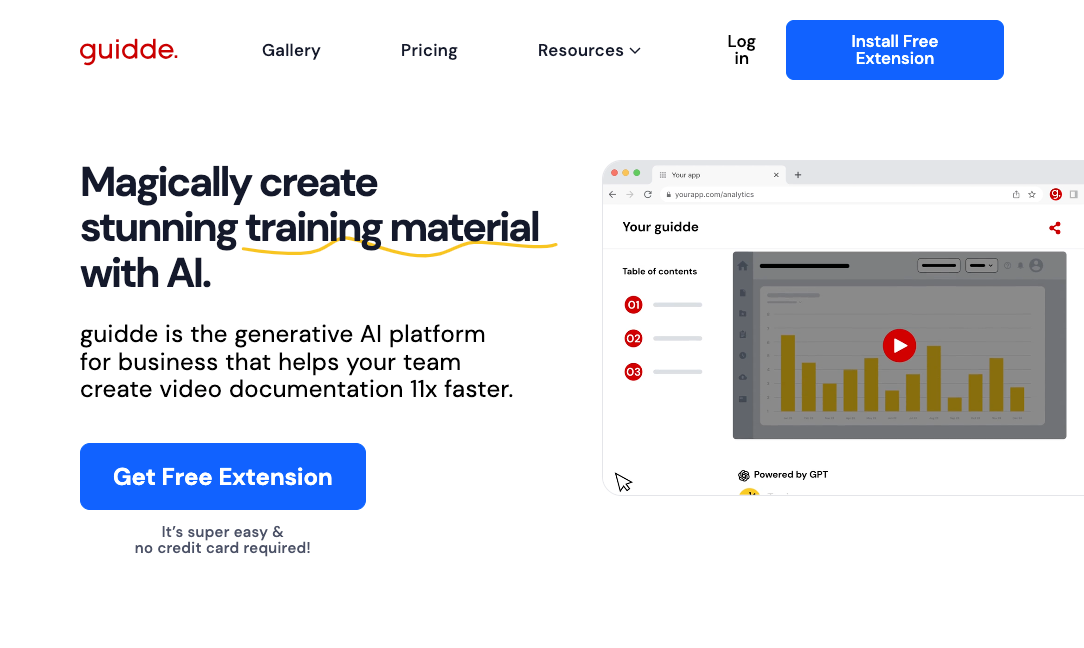This screenshot has width=1084, height=648.
Task: Play the demo video with red play button
Action: [899, 345]
